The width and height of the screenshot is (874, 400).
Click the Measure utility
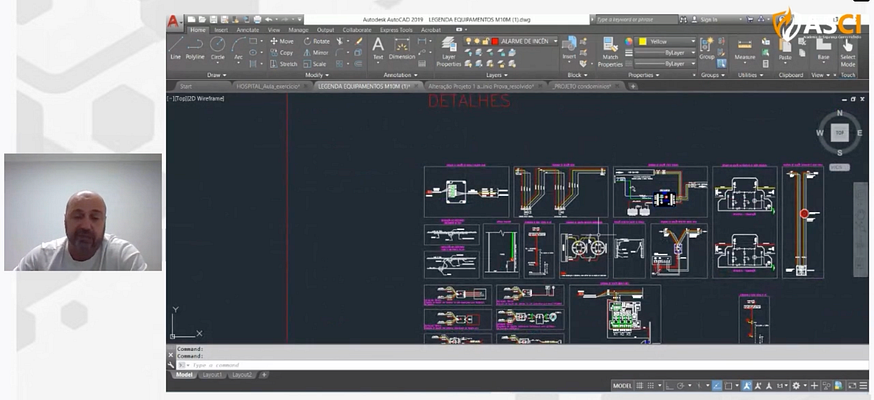[x=745, y=49]
